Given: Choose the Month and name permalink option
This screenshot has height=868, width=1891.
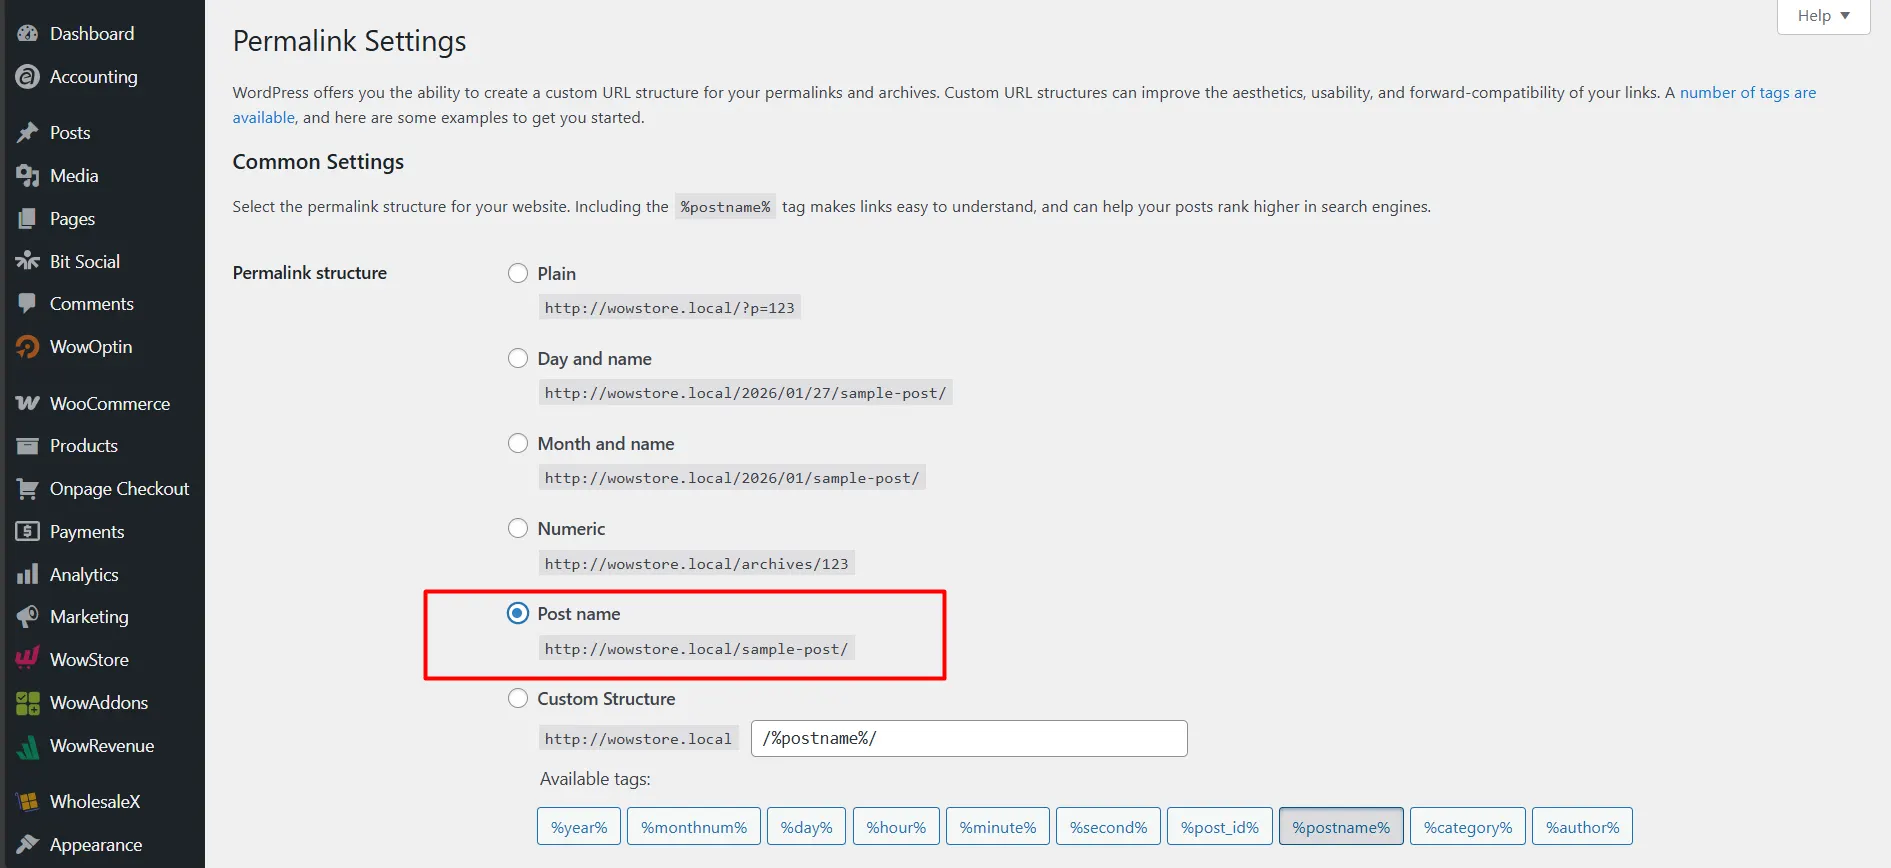Looking at the screenshot, I should 518,443.
